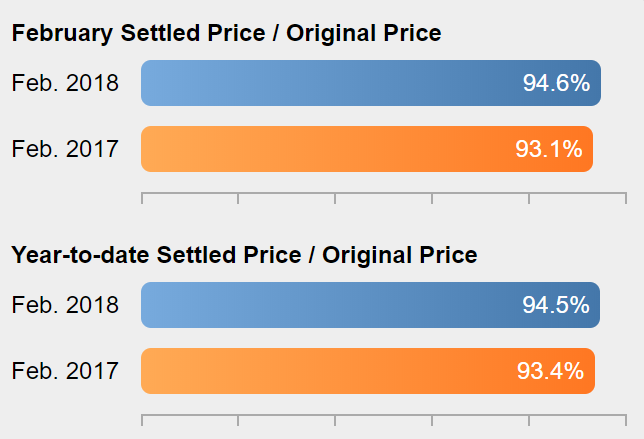Click the Year-to-date Settled Price / Original Price heading
644x439 pixels.
click(244, 255)
